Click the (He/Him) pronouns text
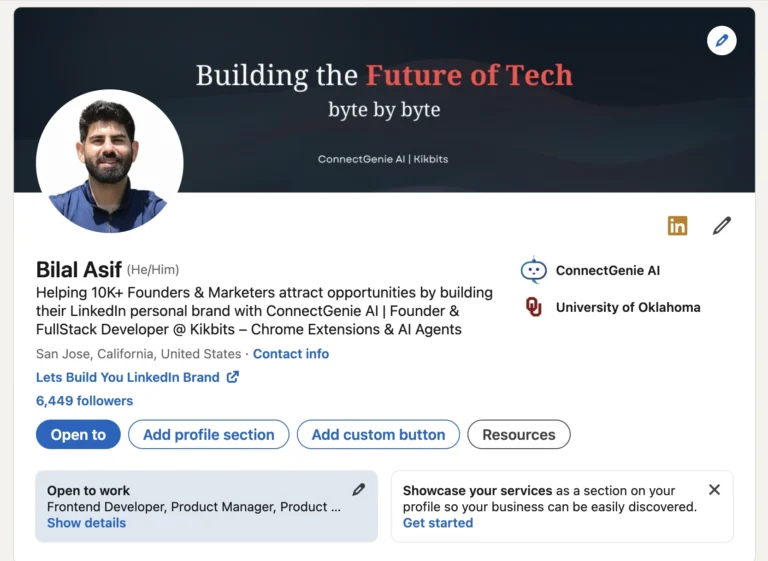Screen dimensions: 768x561 pos(153,270)
